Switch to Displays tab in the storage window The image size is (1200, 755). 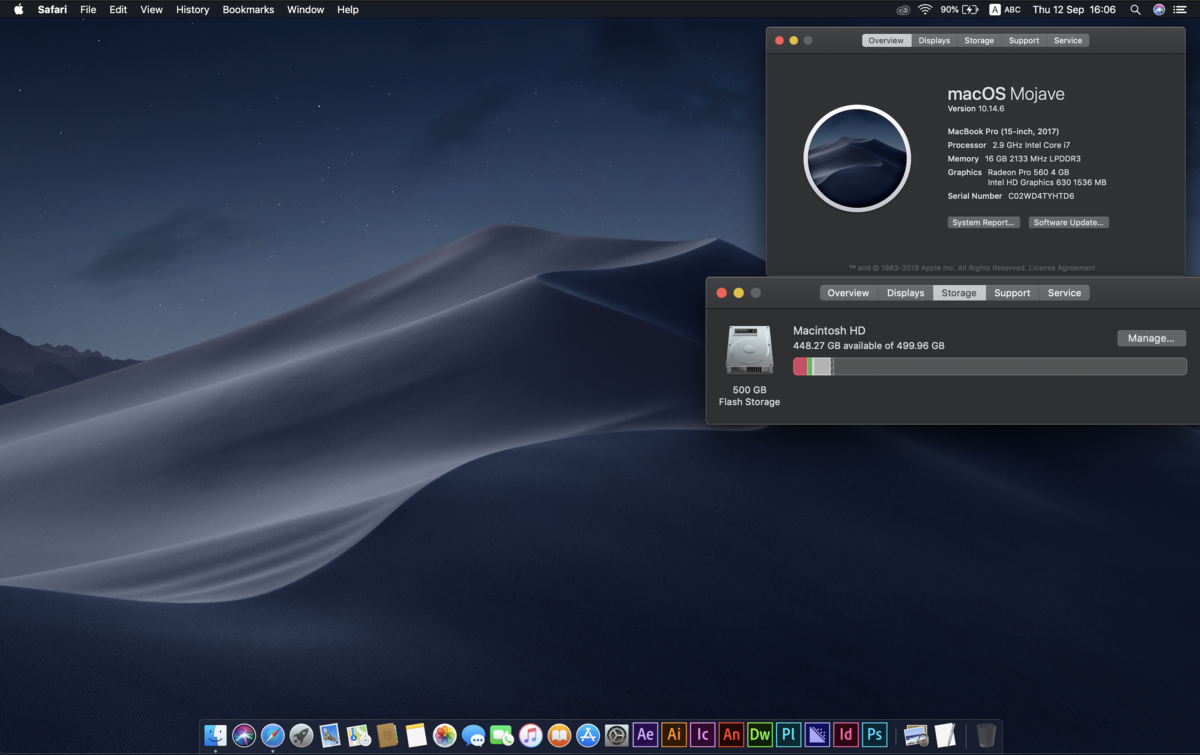tap(905, 293)
